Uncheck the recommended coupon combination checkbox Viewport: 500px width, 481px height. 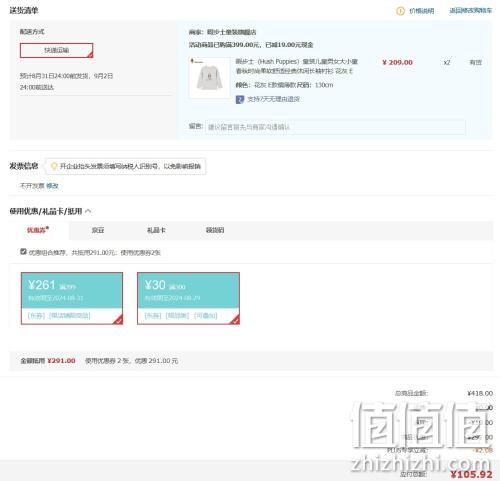coord(23,251)
